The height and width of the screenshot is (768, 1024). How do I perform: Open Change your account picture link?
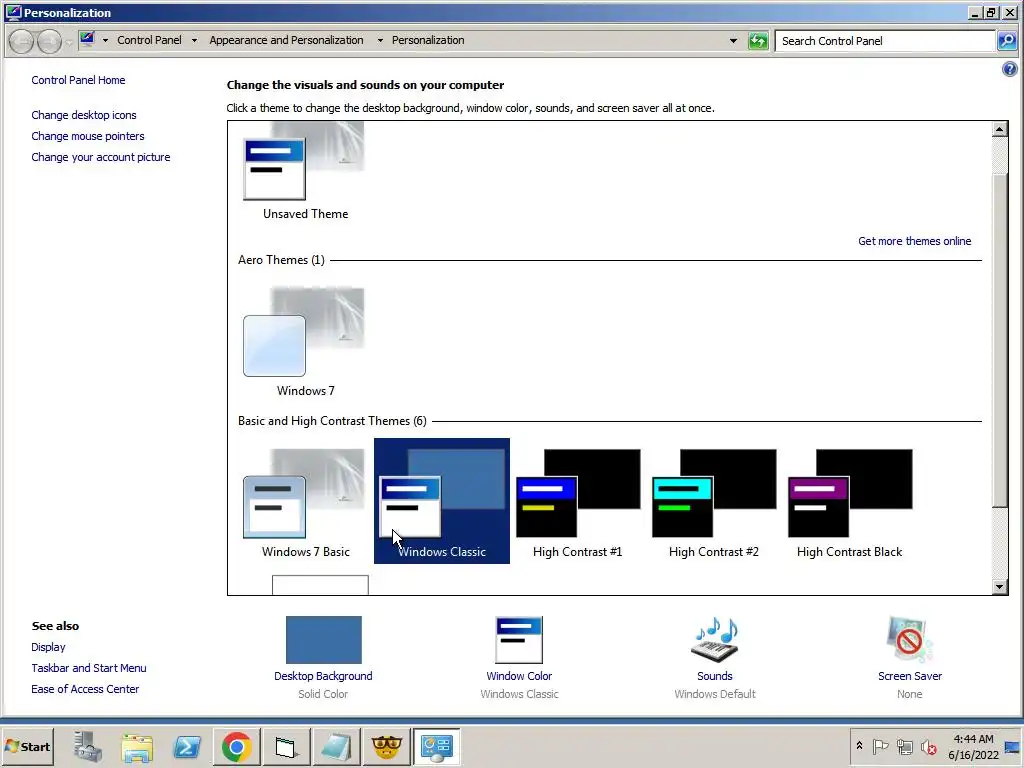pyautogui.click(x=101, y=157)
